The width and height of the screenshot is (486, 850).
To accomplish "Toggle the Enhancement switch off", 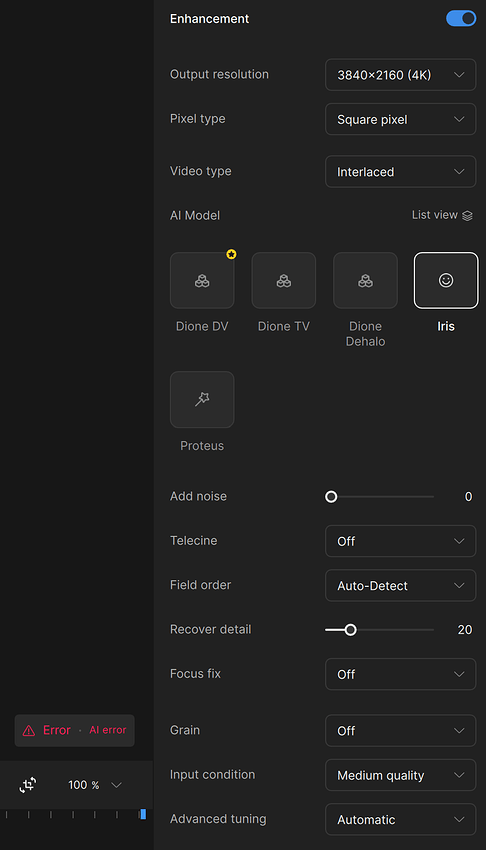I will tap(461, 18).
